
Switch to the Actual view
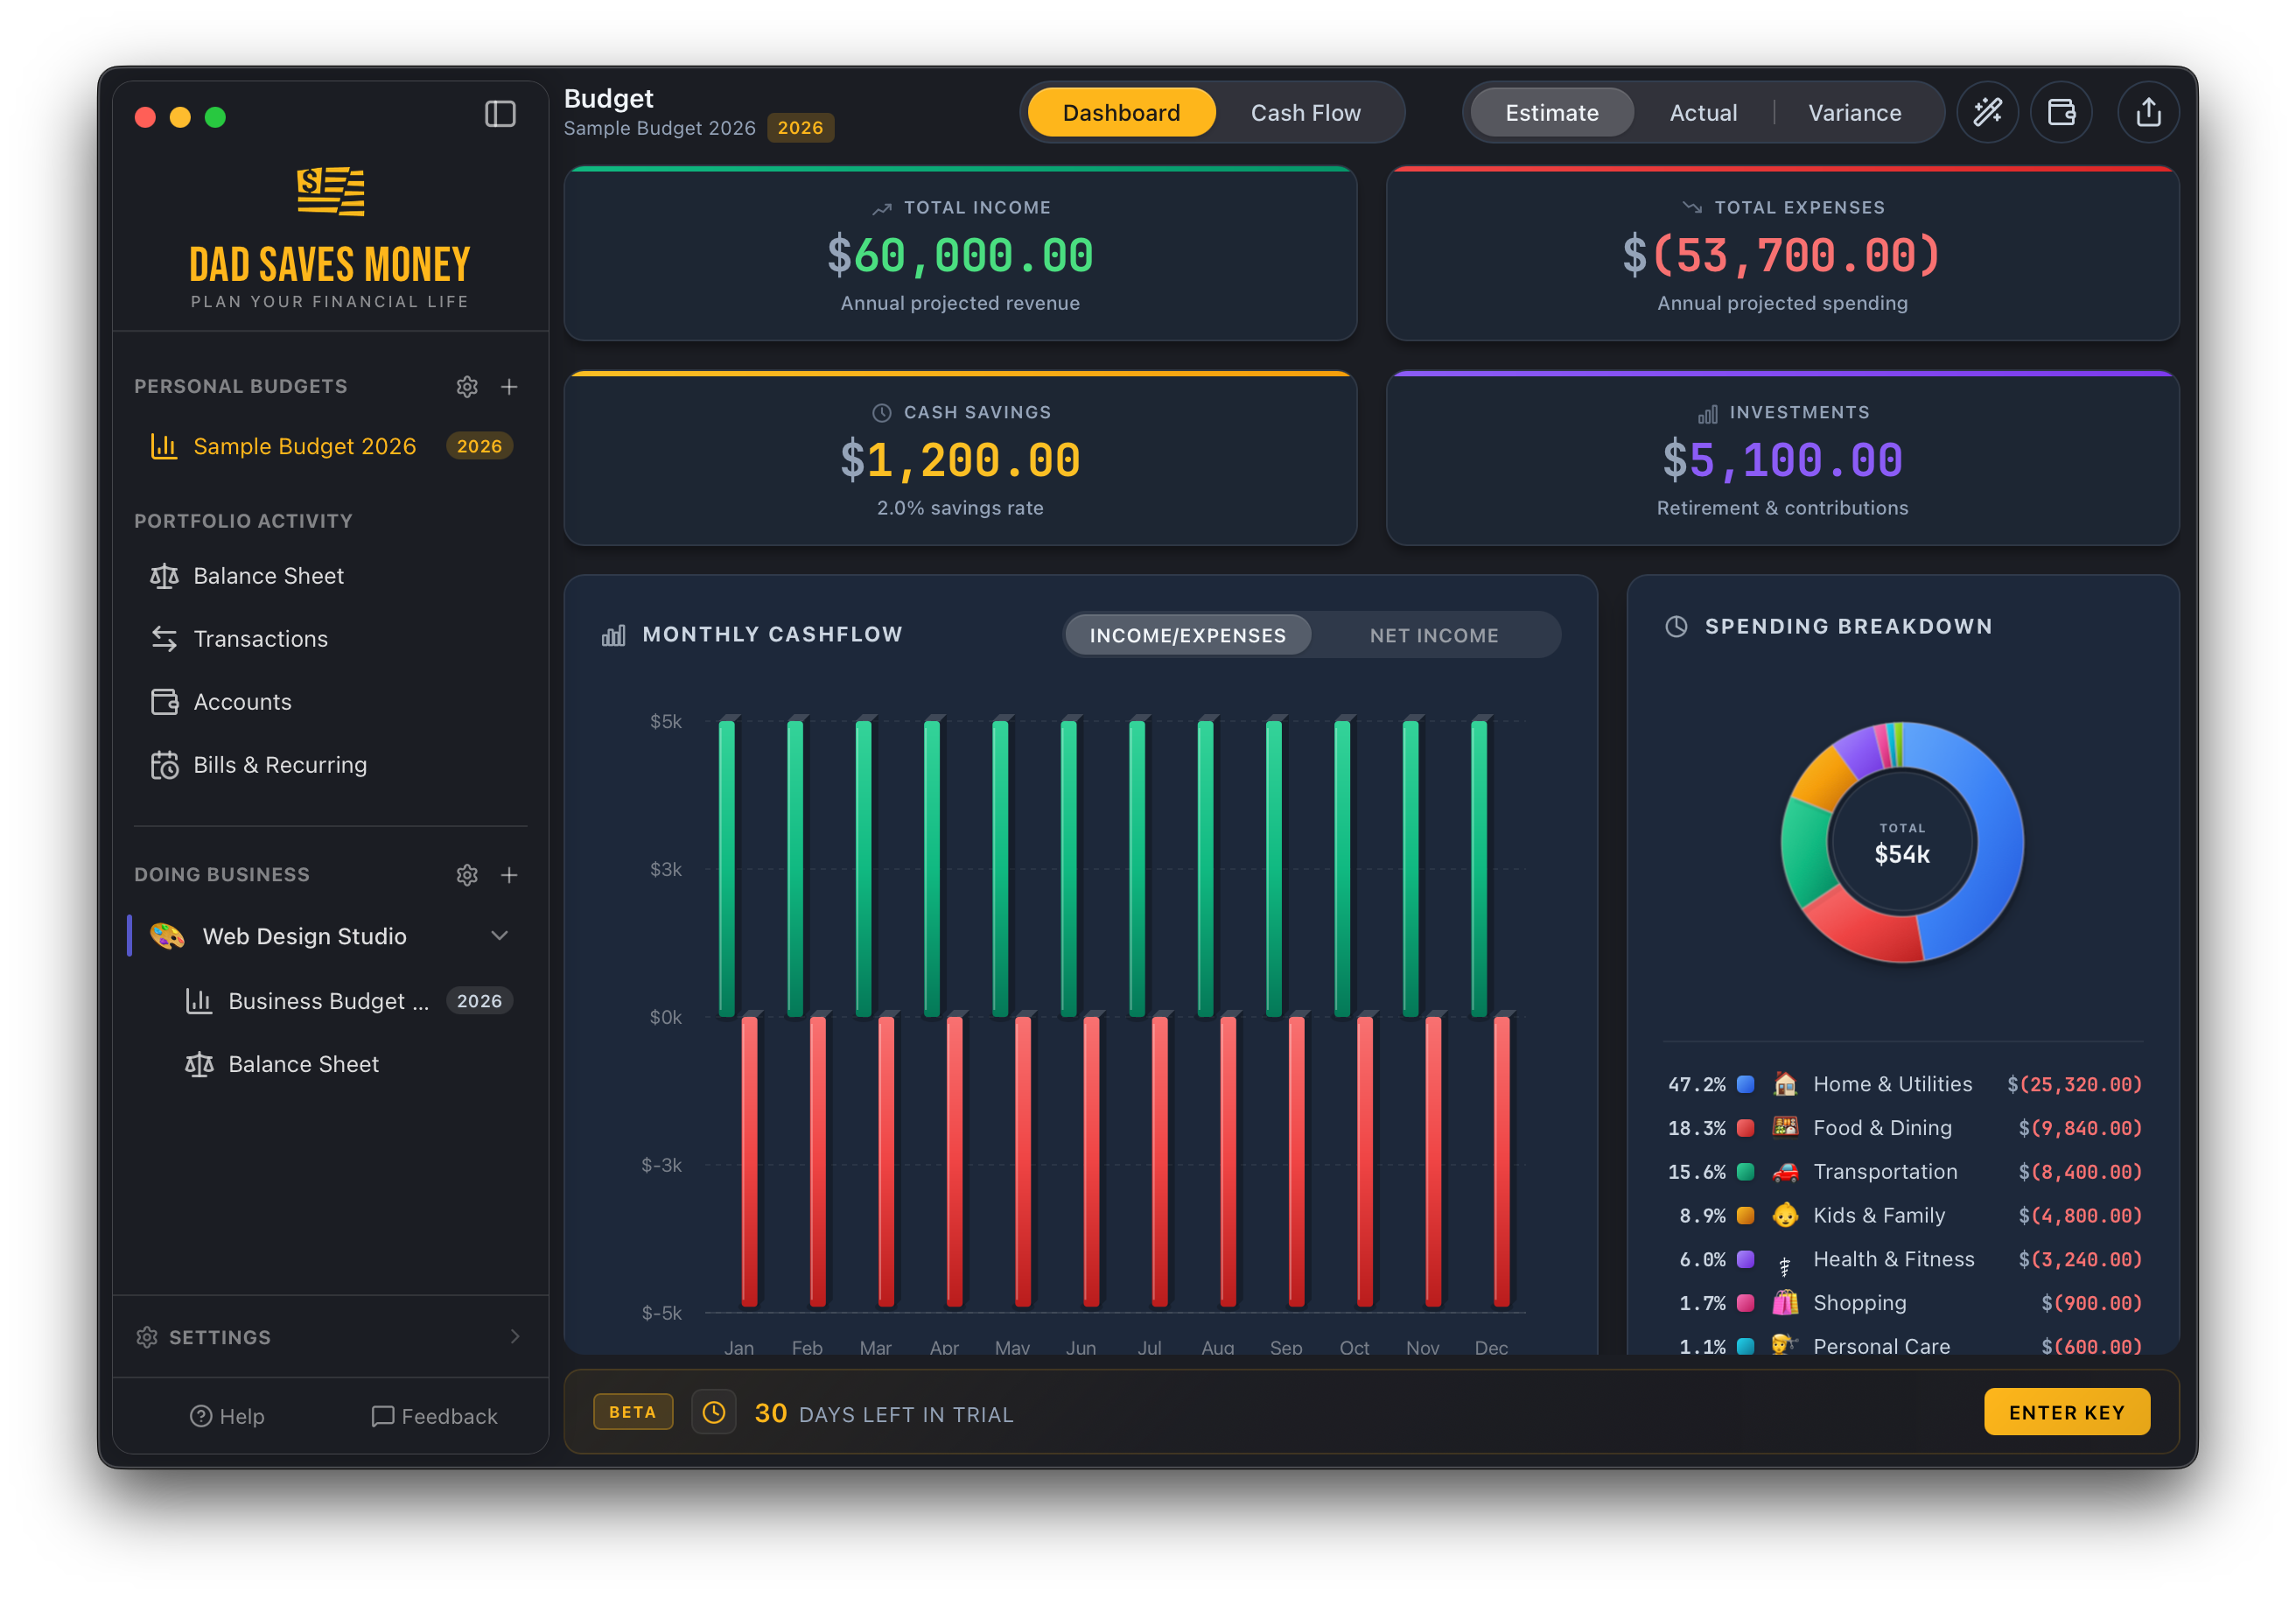tap(1703, 112)
